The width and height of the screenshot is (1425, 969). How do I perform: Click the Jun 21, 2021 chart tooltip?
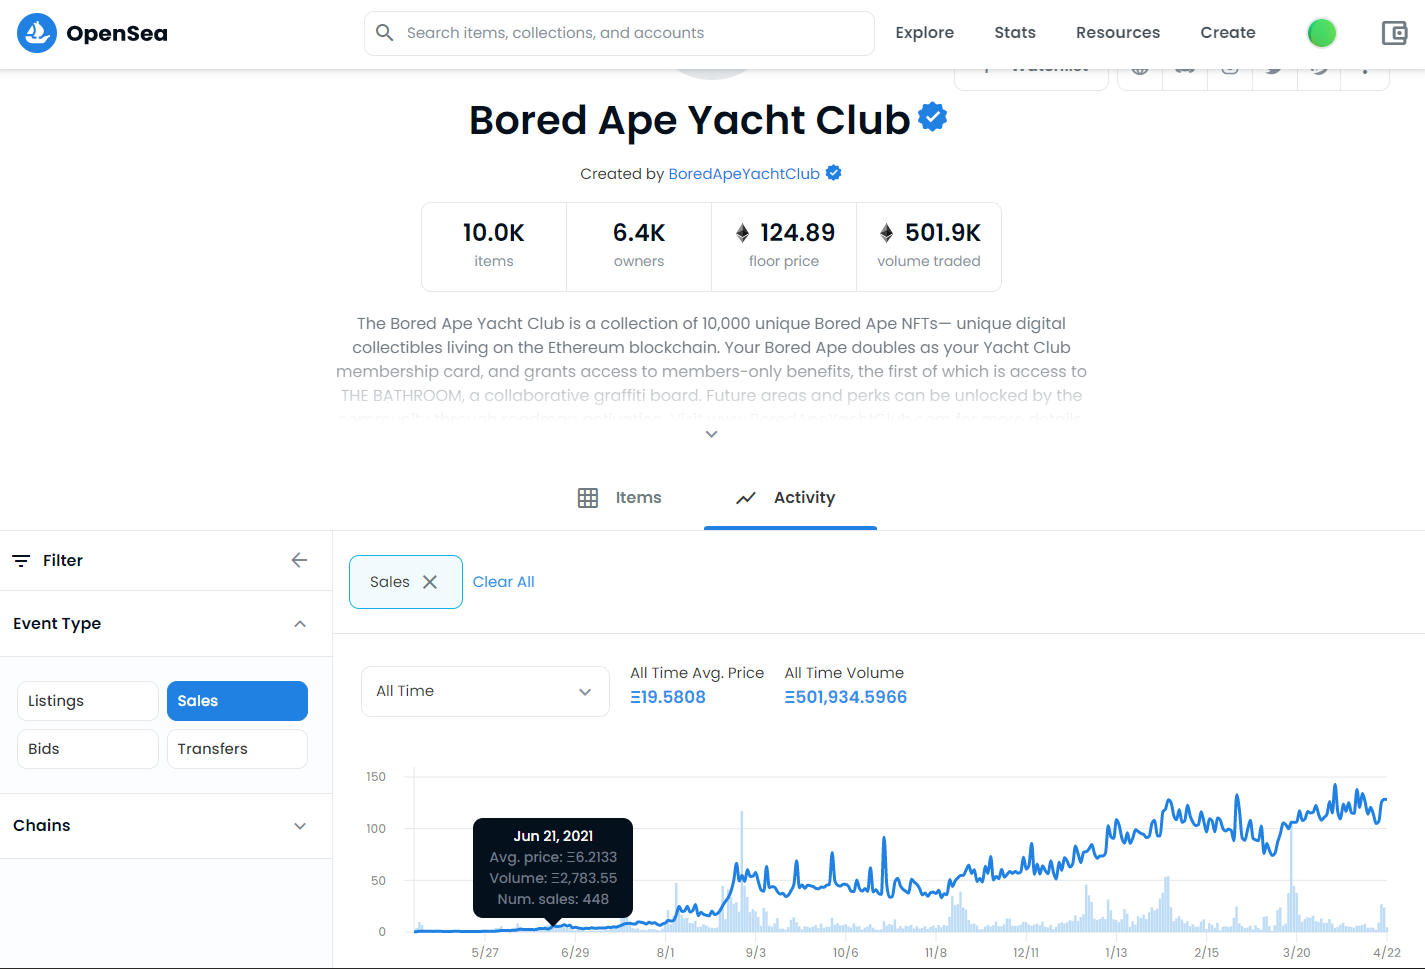553,867
